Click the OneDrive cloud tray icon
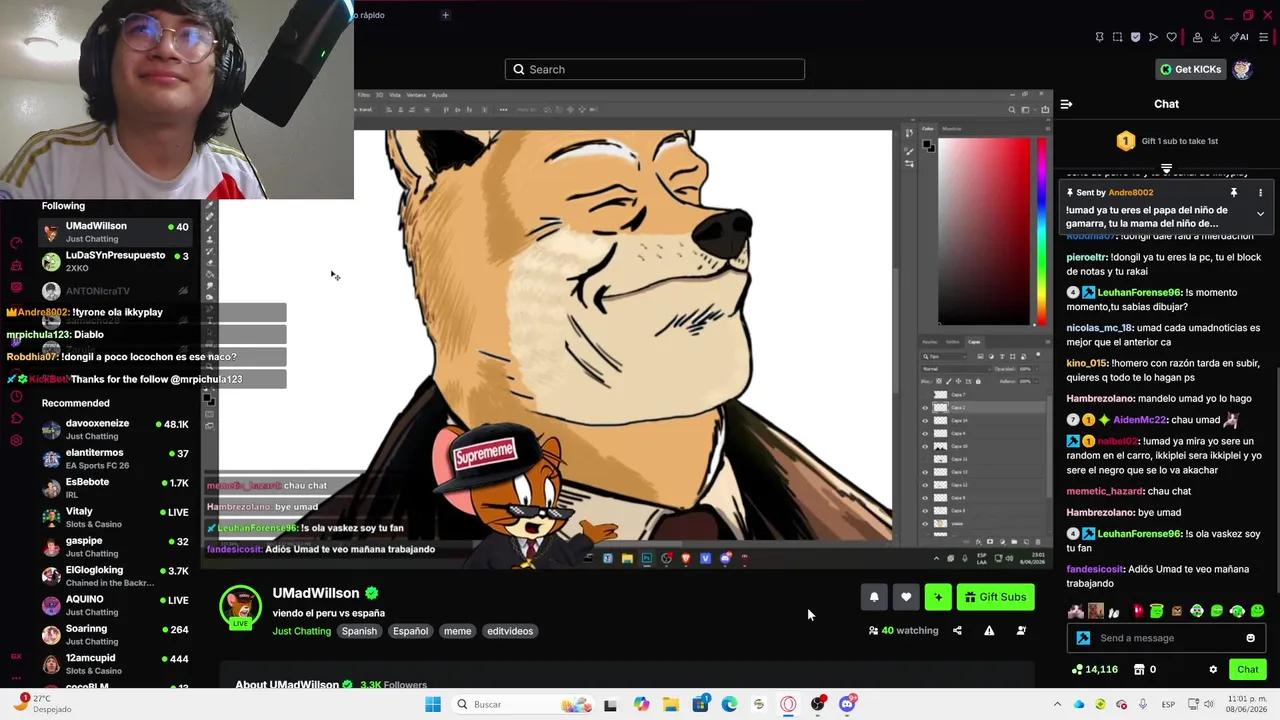 [x=1079, y=704]
